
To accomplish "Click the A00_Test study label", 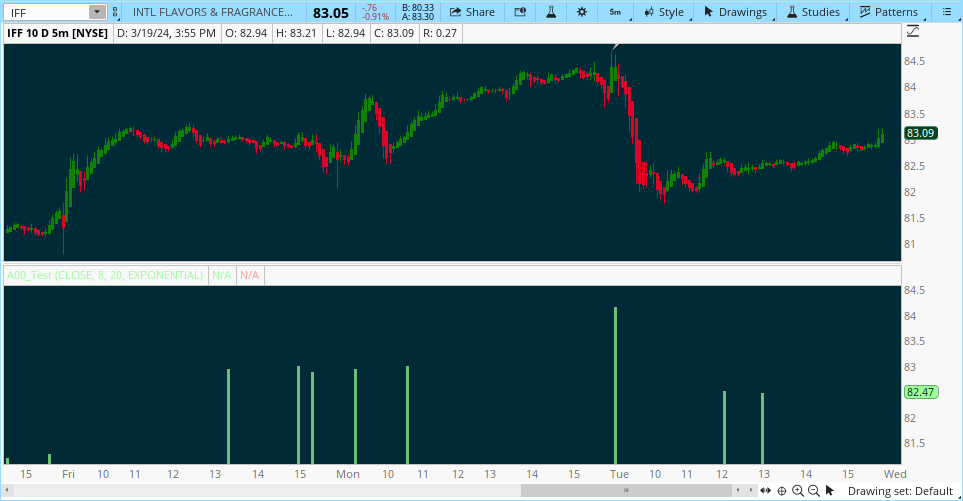I will (x=105, y=275).
